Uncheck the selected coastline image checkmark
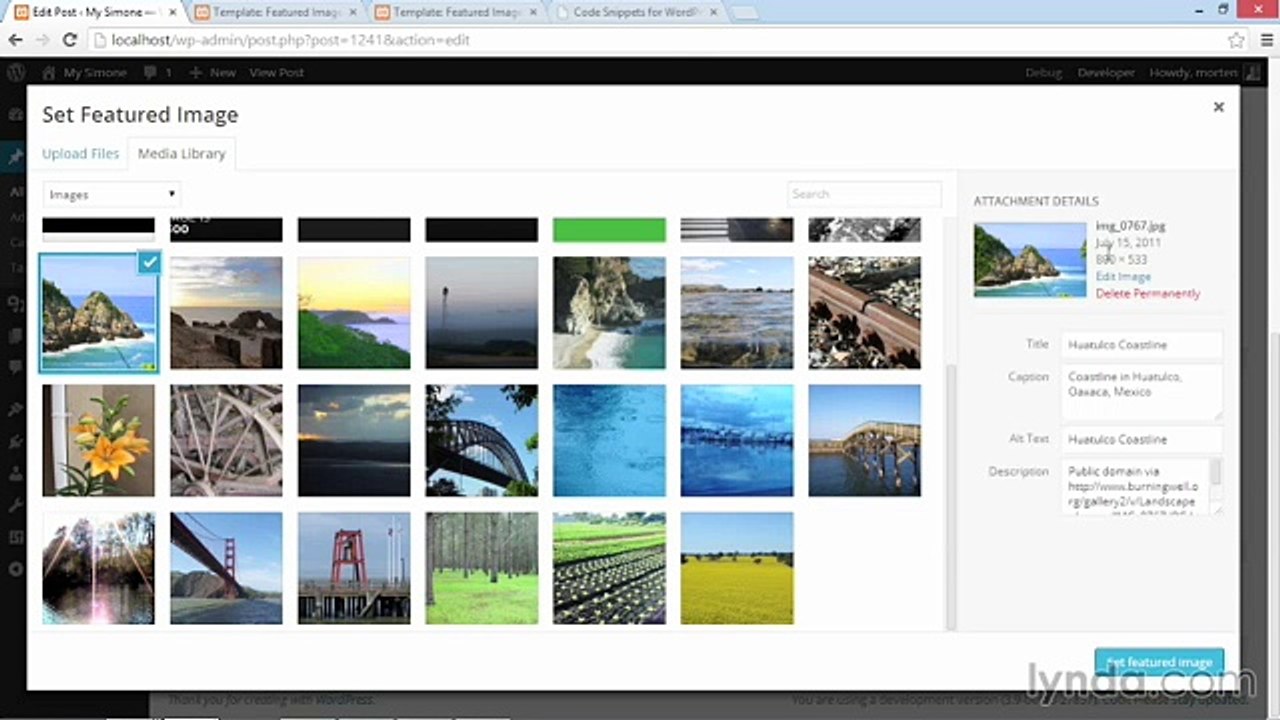Image resolution: width=1280 pixels, height=720 pixels. [149, 263]
